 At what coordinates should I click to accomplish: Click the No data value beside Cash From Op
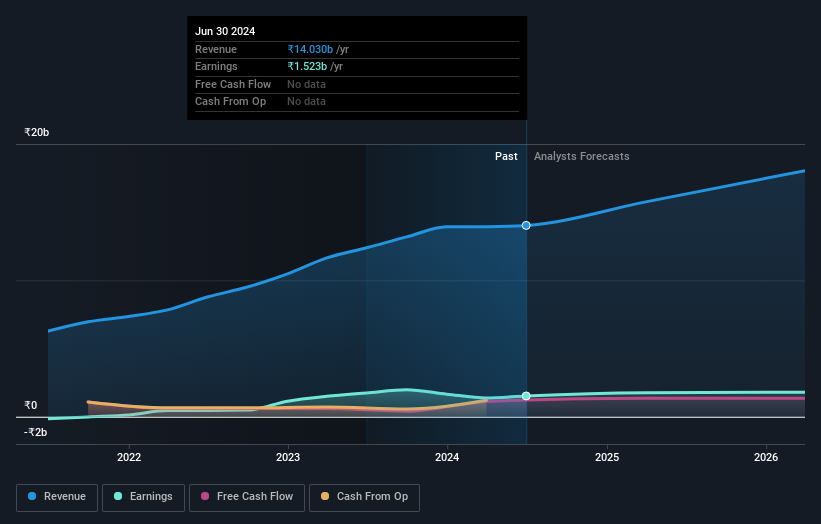click(x=306, y=102)
